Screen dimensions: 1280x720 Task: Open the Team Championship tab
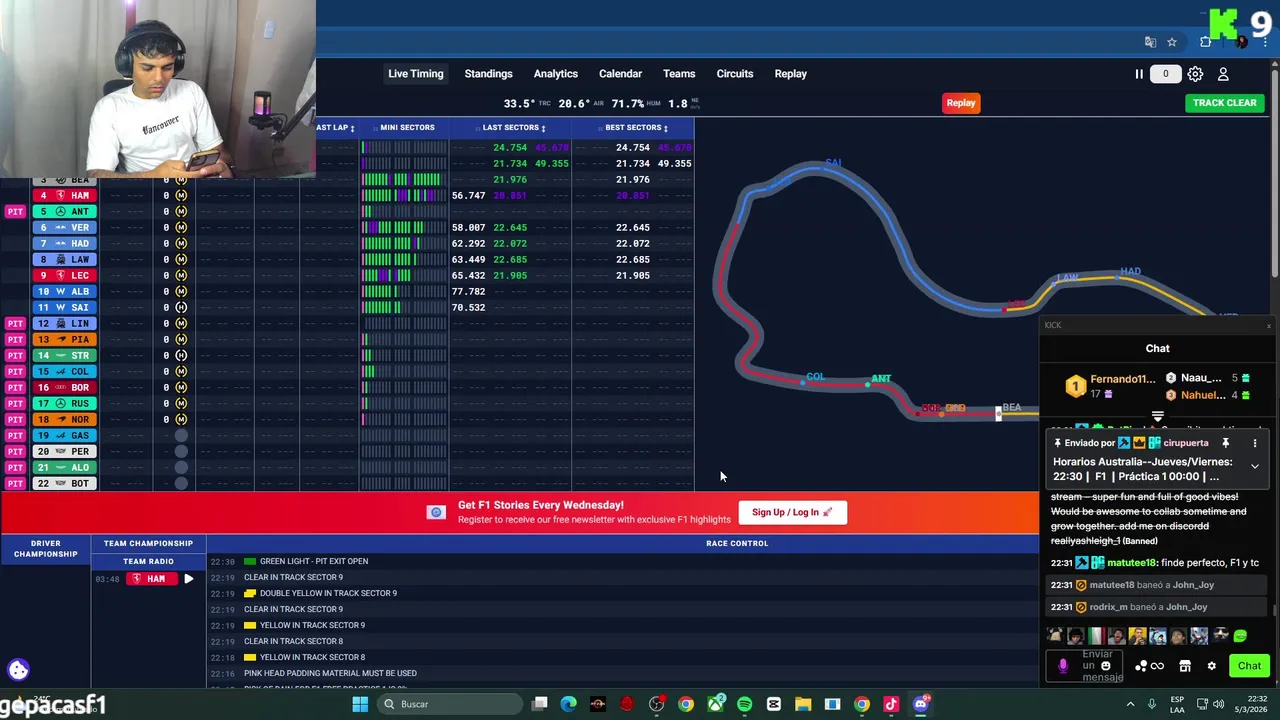click(148, 543)
